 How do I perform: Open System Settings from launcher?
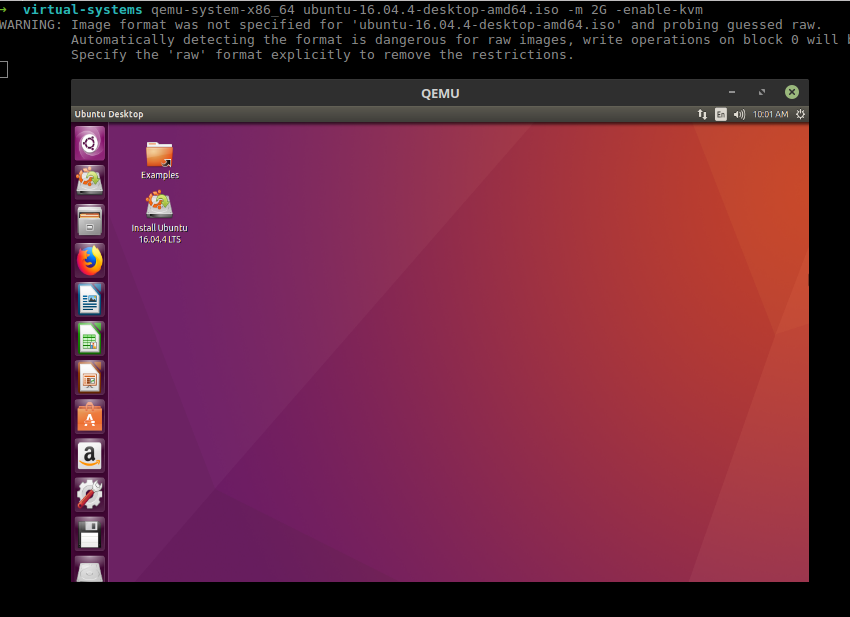89,494
